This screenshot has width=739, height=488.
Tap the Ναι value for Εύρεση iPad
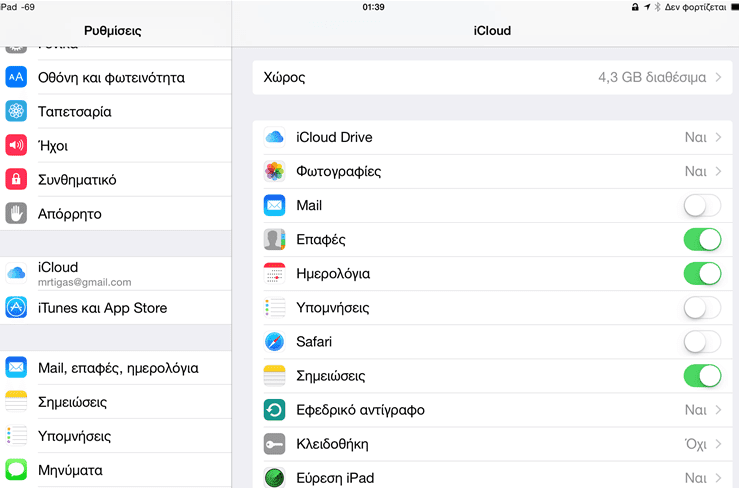tap(696, 478)
